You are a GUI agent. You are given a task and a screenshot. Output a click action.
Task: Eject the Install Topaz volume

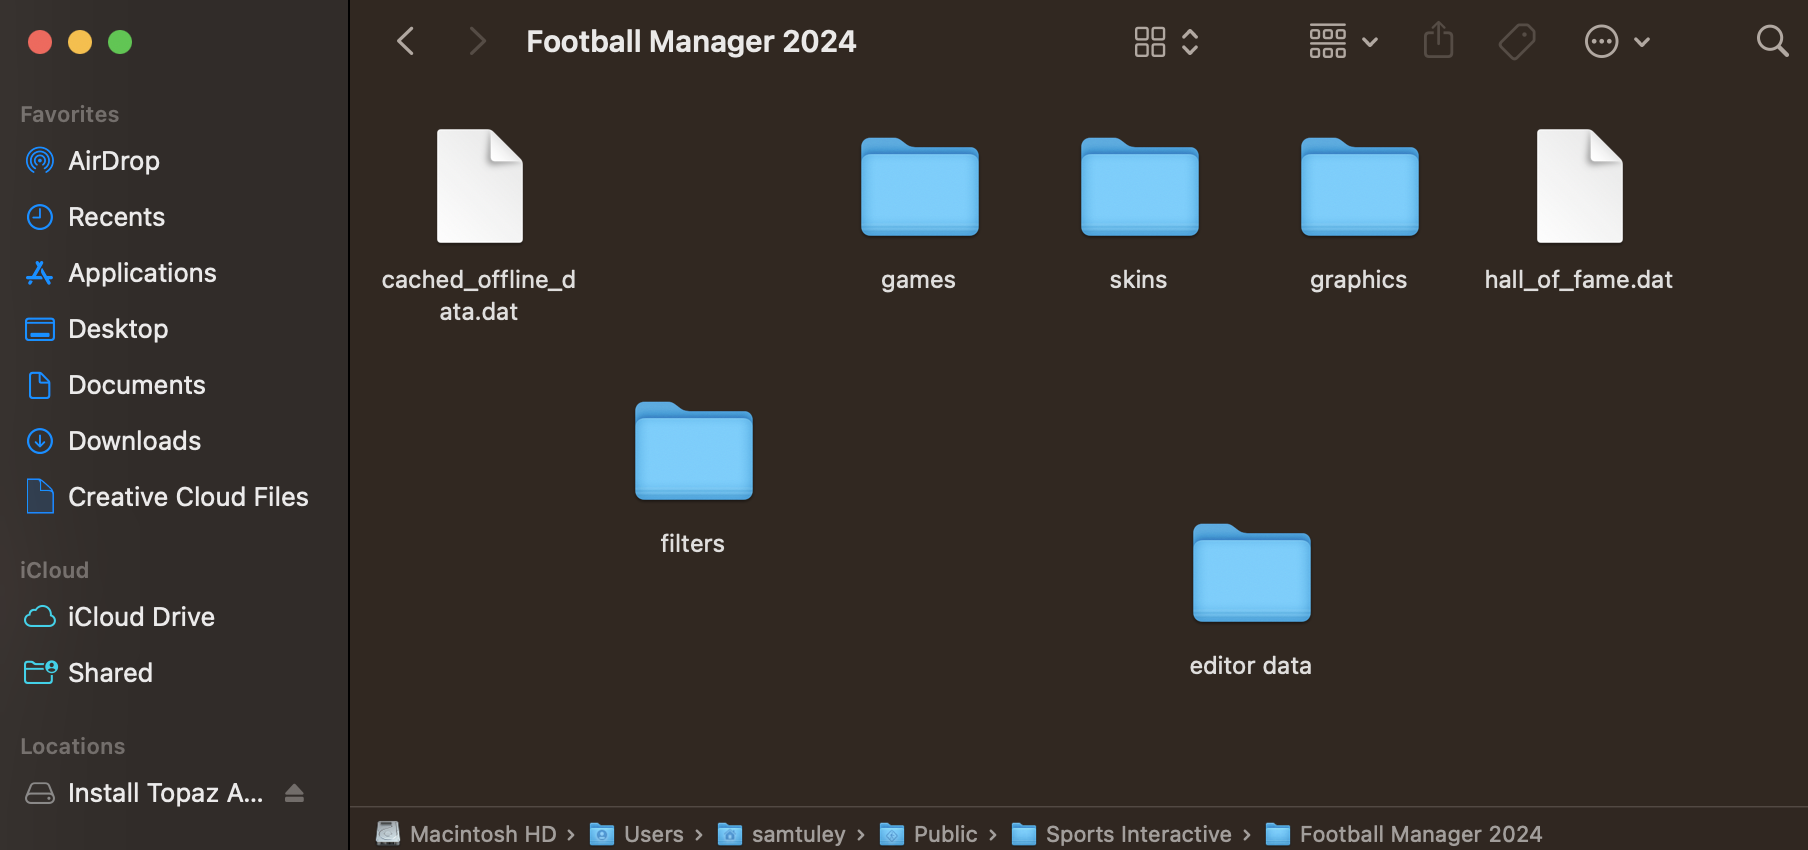pyautogui.click(x=294, y=793)
